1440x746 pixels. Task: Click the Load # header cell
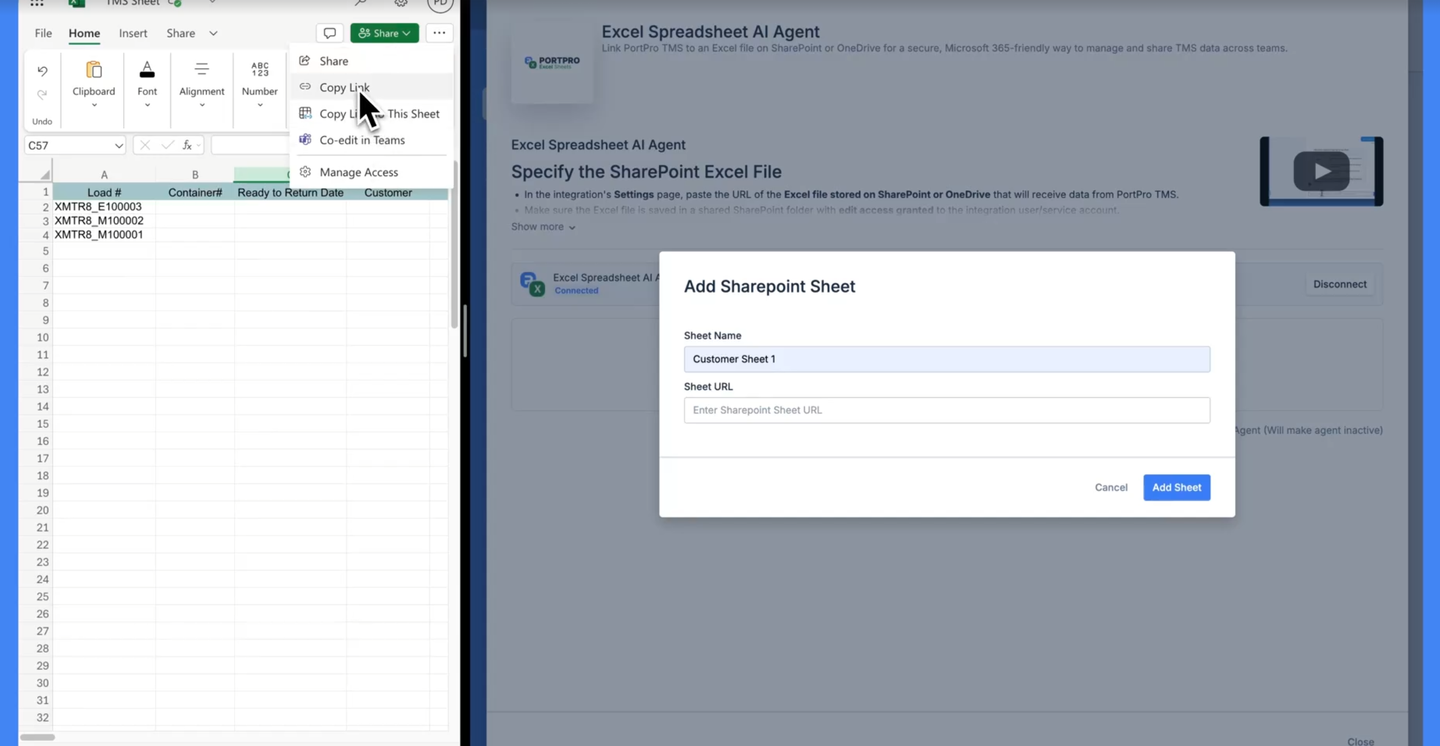104,192
